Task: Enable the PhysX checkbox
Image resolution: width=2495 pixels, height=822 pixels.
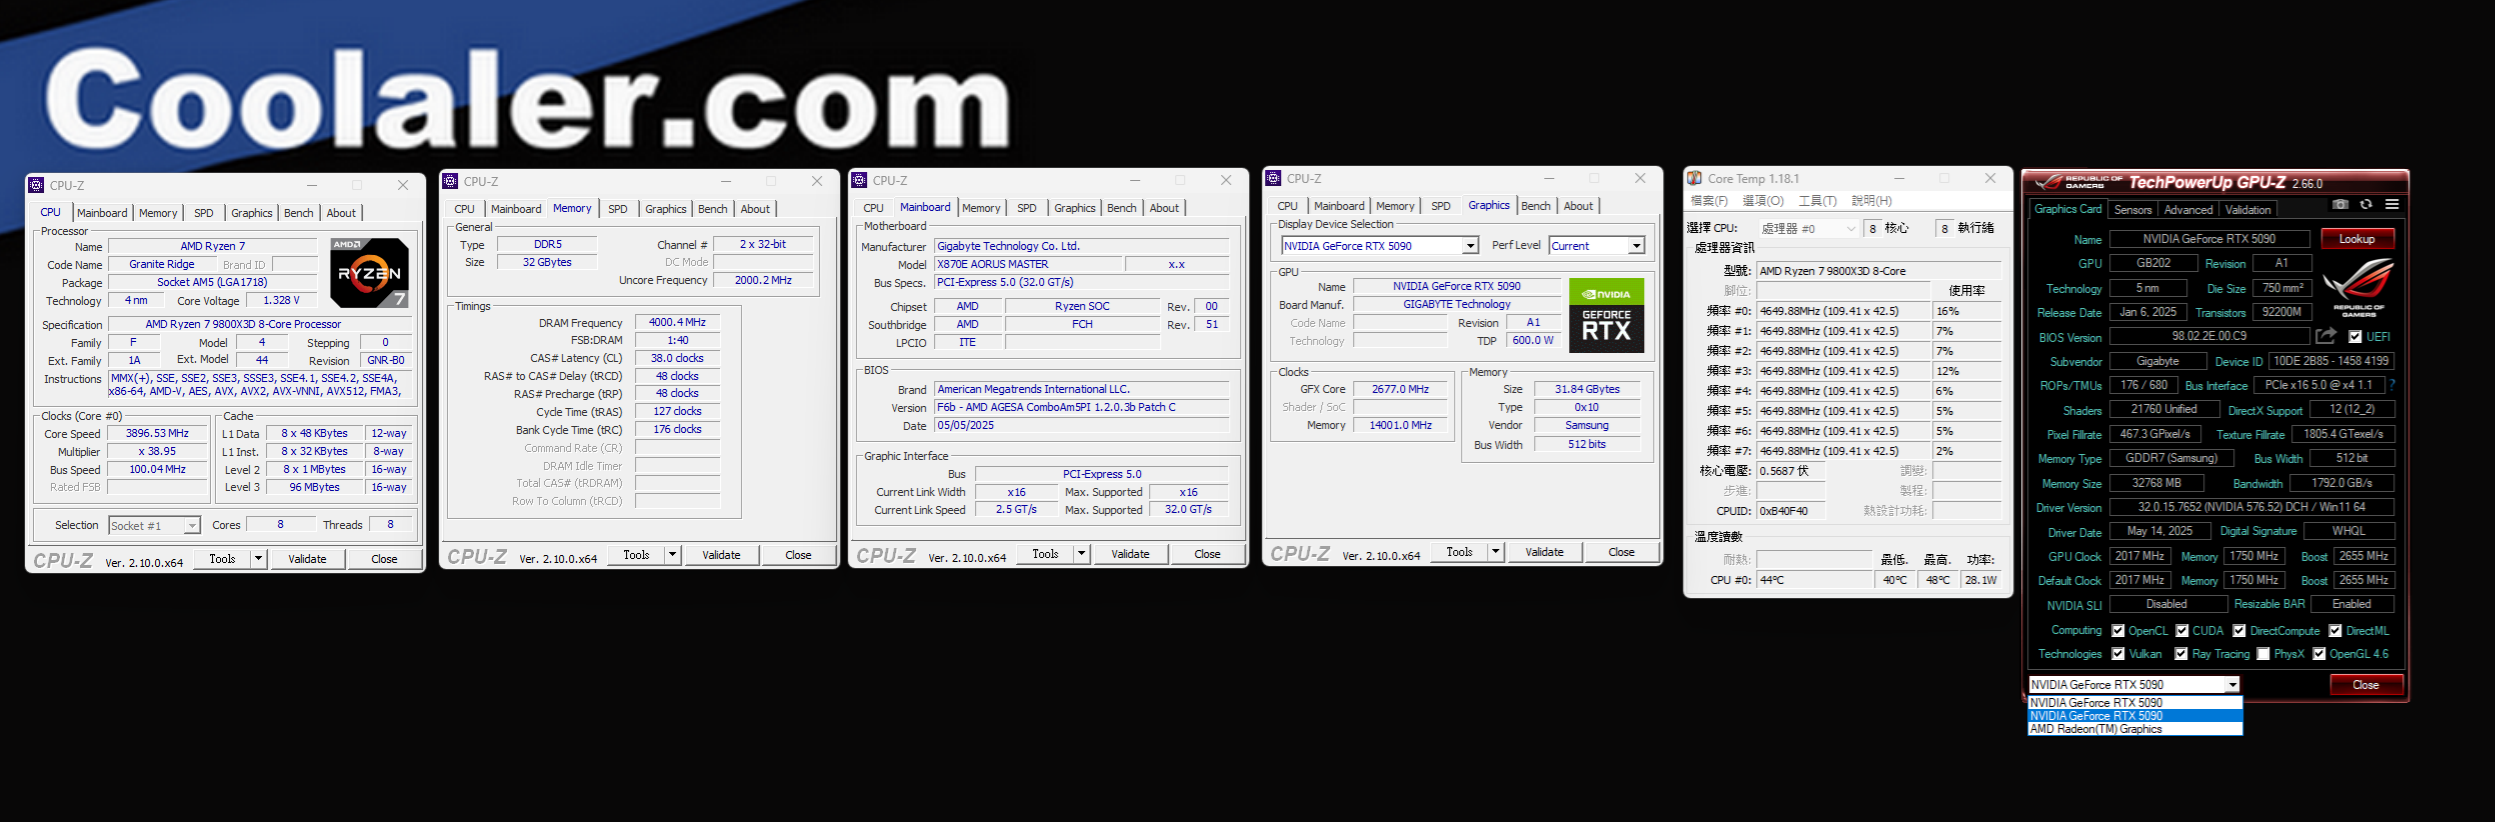Action: [x=2263, y=654]
